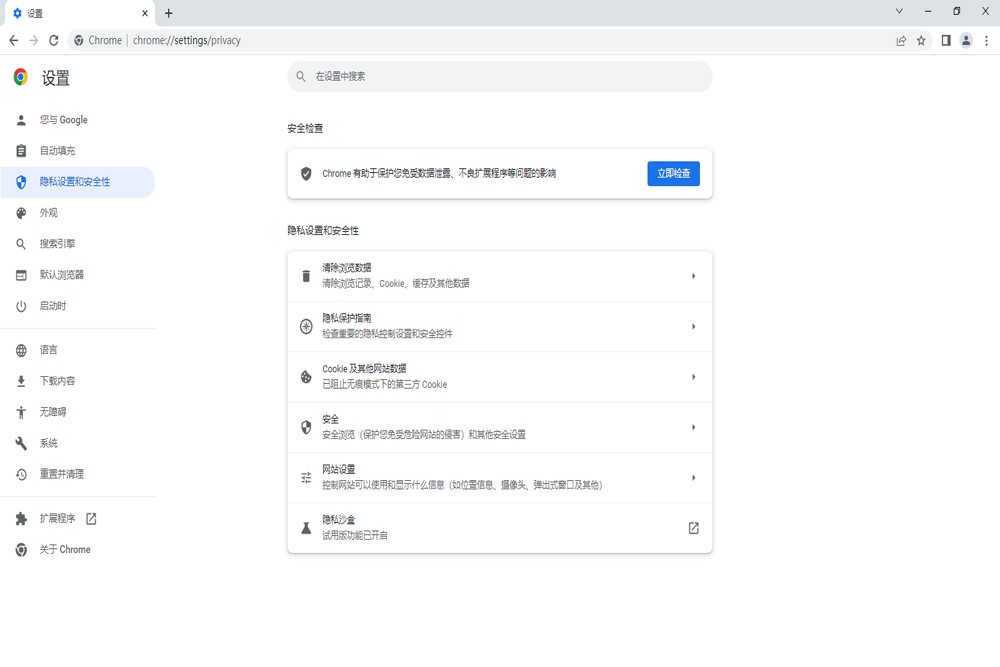Open a new tab with the plus button

[169, 13]
